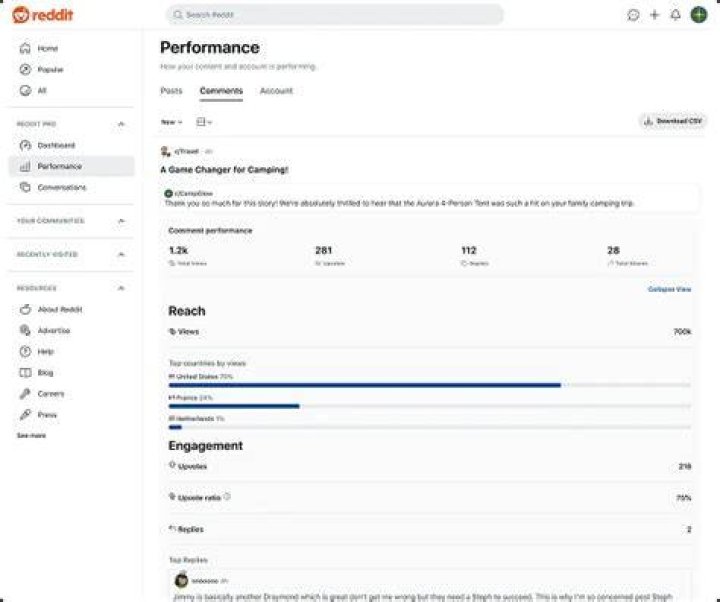Click the Reddit logo in header
Image resolution: width=720 pixels, height=602 pixels.
point(42,15)
